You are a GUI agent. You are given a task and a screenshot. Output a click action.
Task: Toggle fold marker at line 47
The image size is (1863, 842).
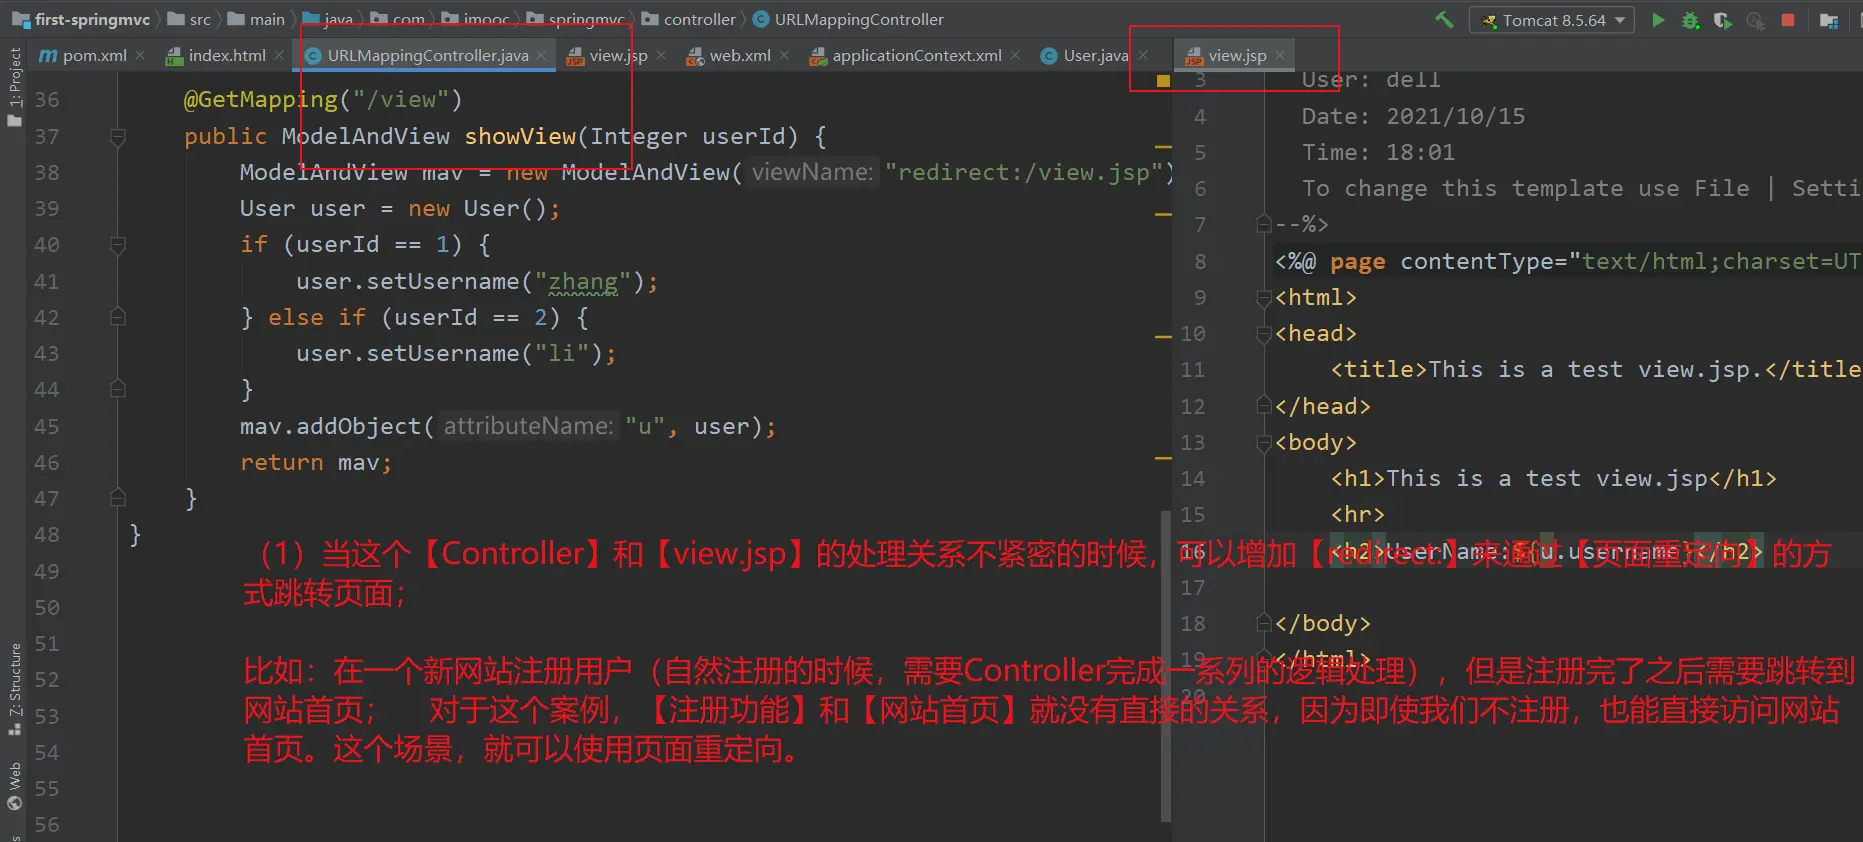(118, 498)
